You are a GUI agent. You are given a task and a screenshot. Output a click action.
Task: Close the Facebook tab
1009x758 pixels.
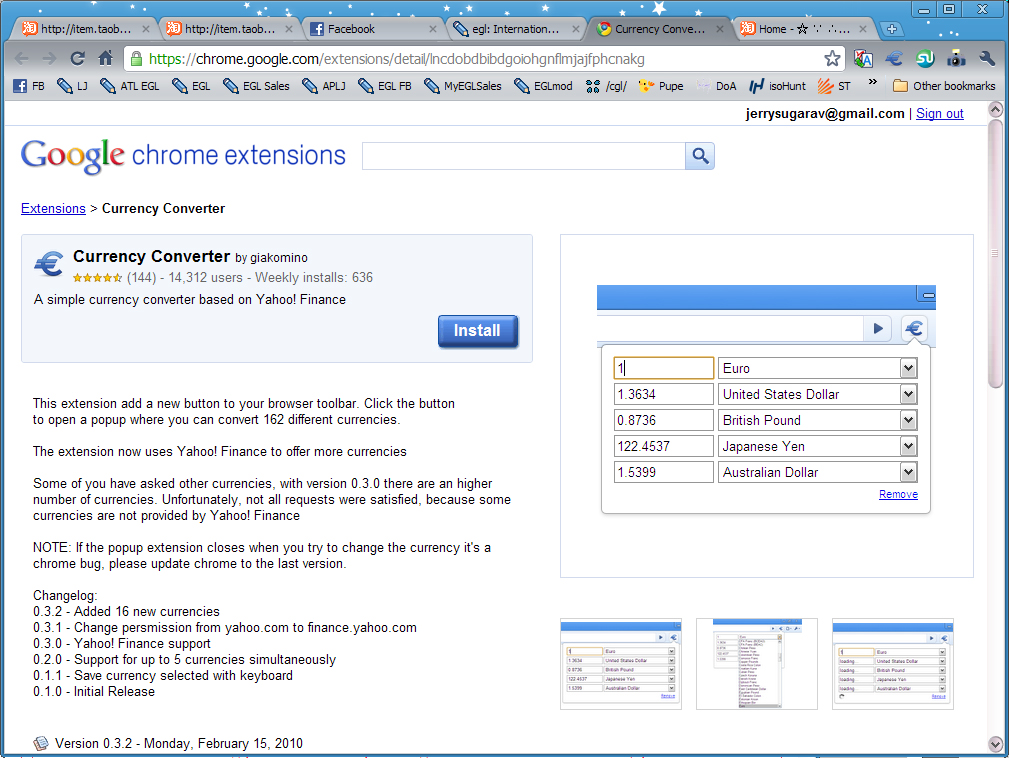pos(432,29)
